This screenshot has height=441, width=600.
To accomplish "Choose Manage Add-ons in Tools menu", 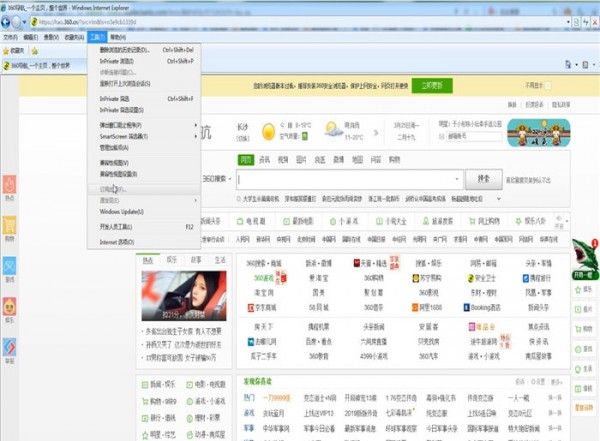I will coord(144,147).
